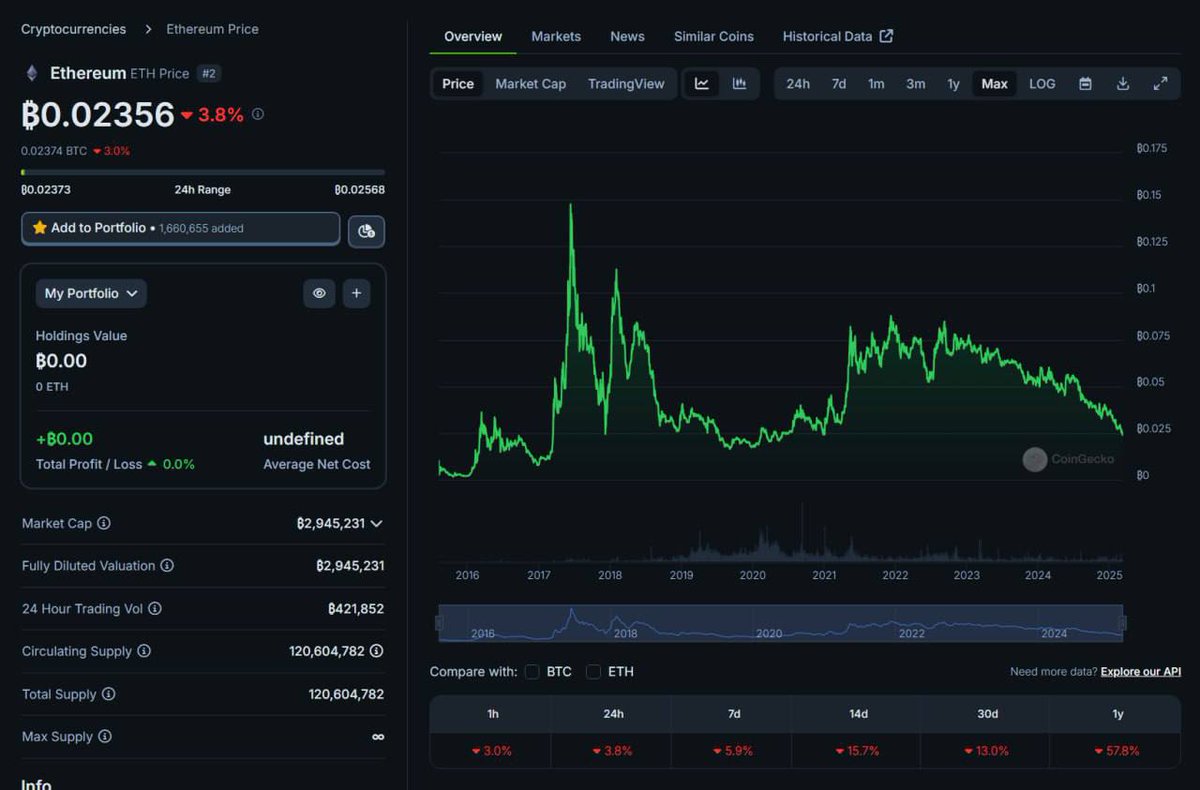Open the Overview tab

pyautogui.click(x=473, y=36)
